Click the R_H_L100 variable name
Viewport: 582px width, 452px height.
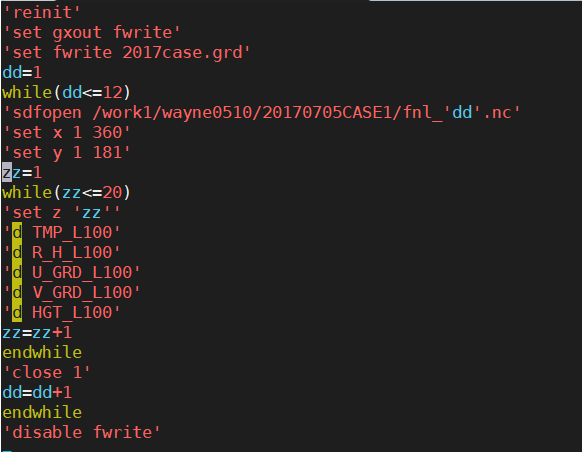72,253
